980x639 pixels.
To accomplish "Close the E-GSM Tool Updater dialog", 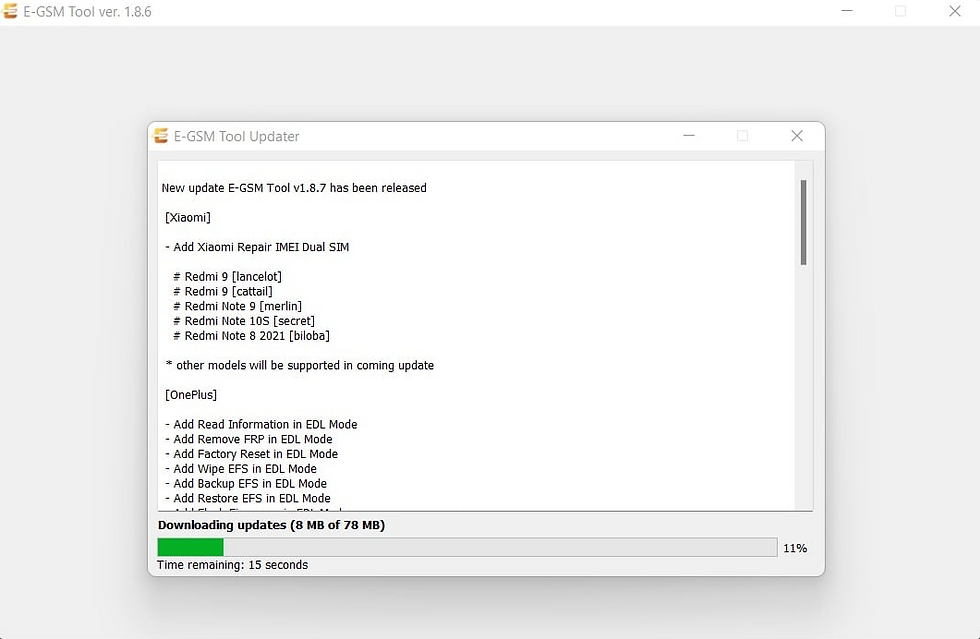I will click(797, 136).
